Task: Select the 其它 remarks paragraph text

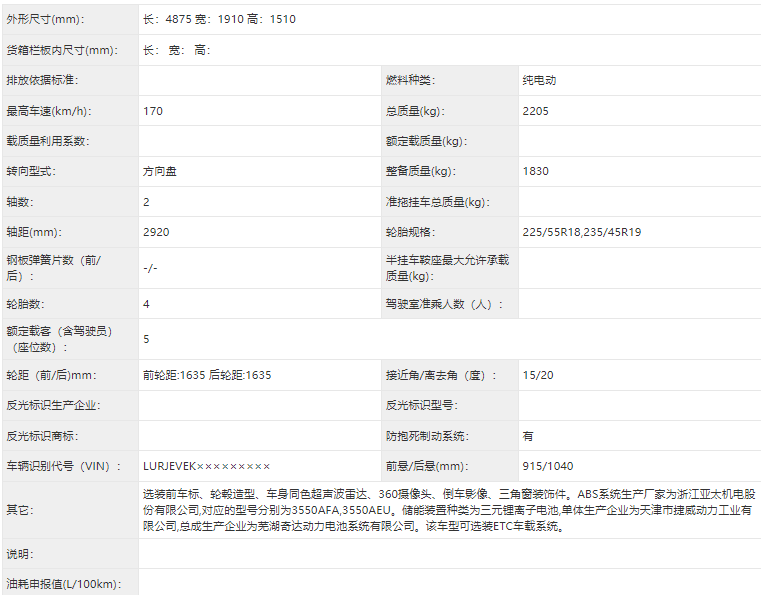Action: 449,510
